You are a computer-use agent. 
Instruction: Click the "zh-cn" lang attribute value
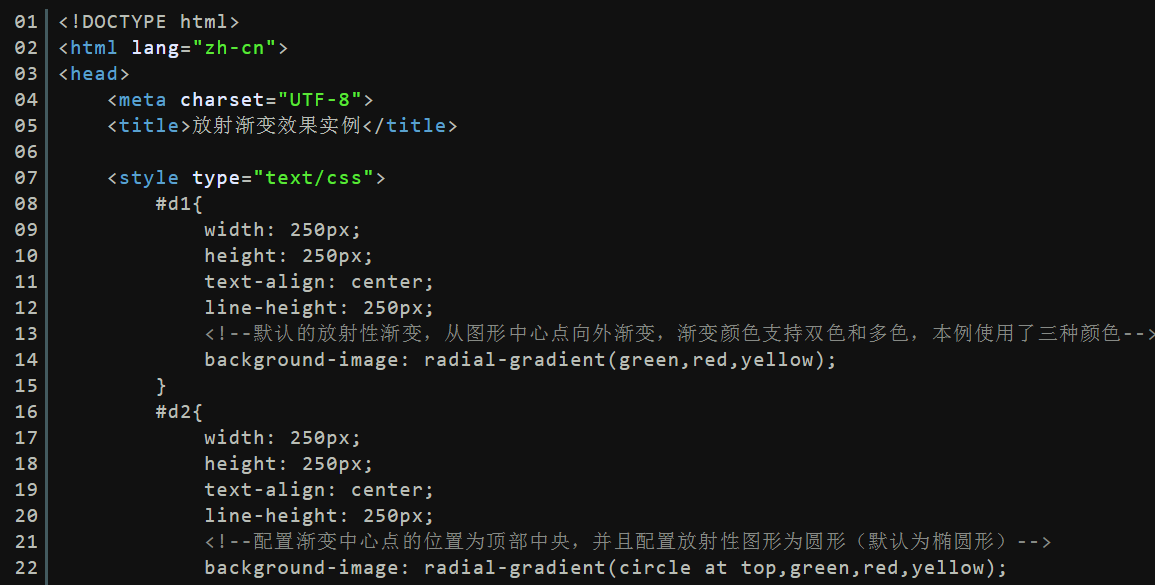click(x=234, y=48)
